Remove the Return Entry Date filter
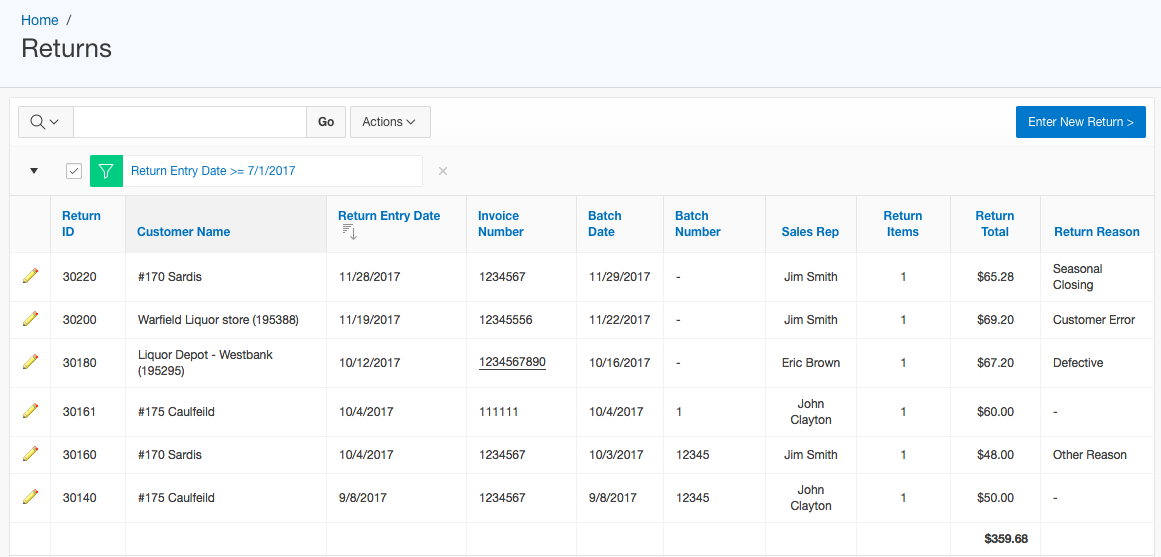Viewport: 1161px width, 557px height. 443,171
